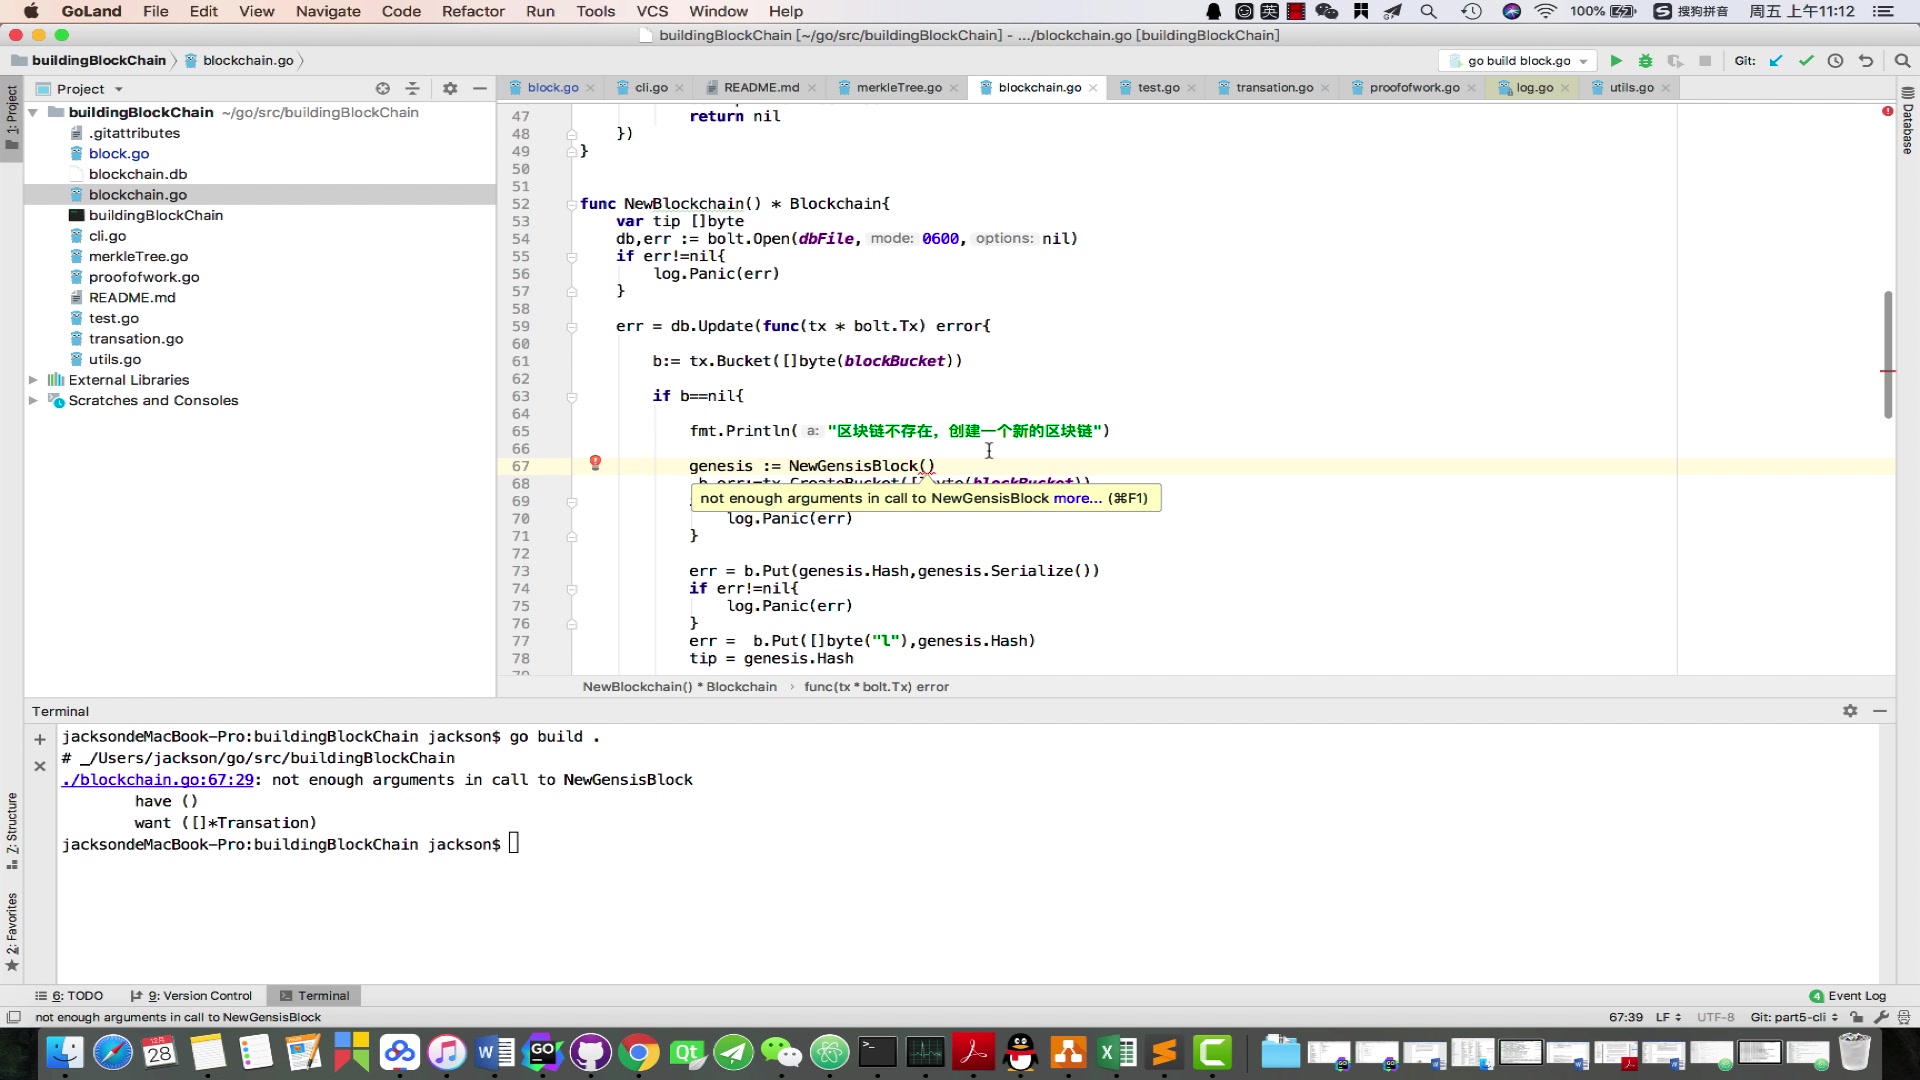Click the go build block.go dropdown
This screenshot has height=1080, width=1920.
(1523, 59)
